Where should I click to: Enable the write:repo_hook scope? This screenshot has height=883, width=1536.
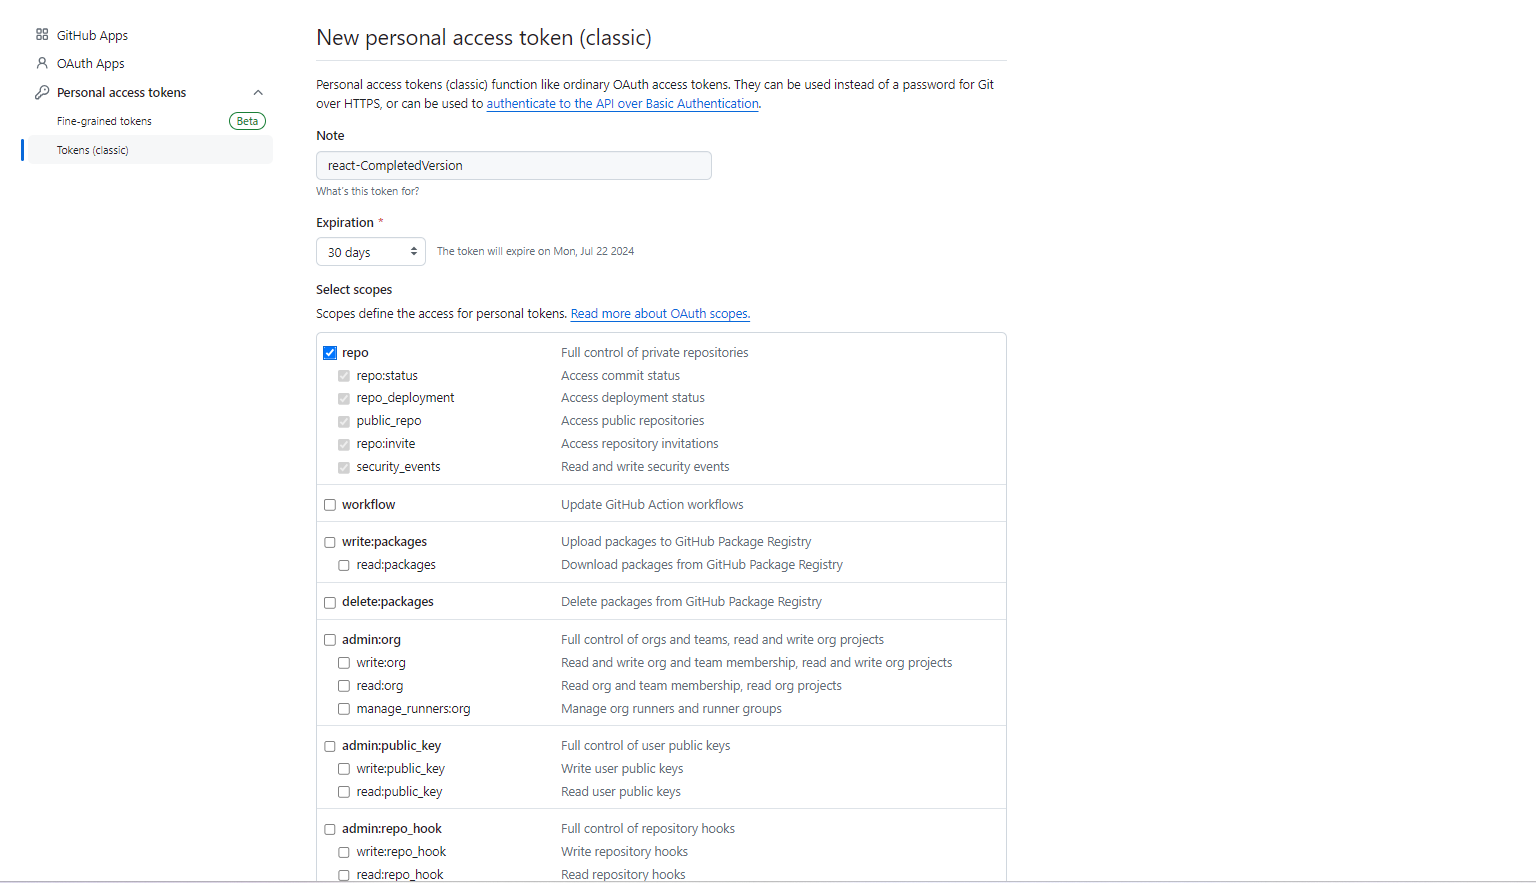[344, 851]
